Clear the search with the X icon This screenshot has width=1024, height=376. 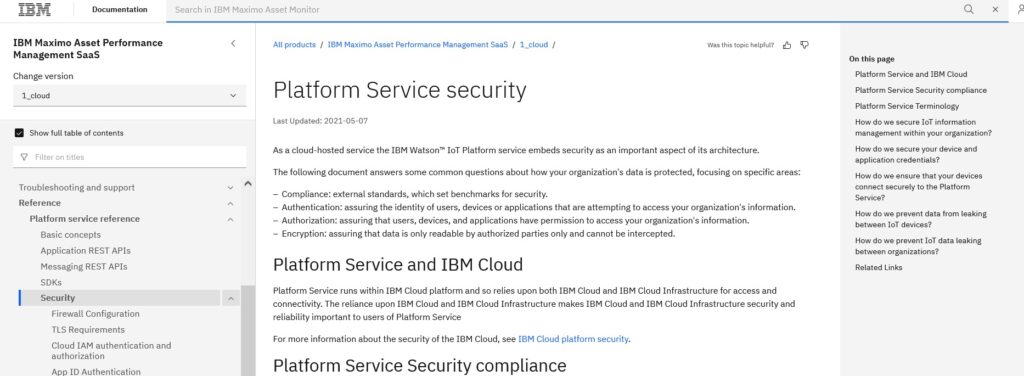[995, 10]
